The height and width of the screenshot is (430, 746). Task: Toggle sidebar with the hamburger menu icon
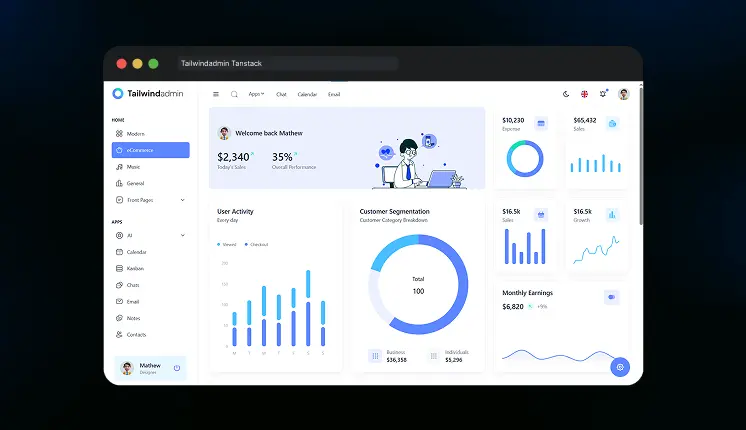tap(216, 94)
